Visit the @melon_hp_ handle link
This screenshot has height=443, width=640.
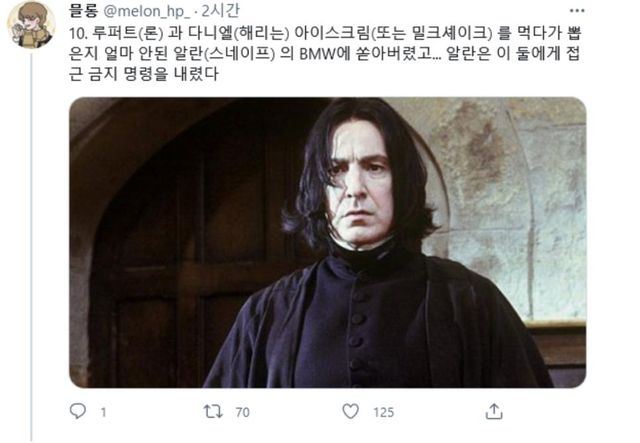(x=146, y=11)
